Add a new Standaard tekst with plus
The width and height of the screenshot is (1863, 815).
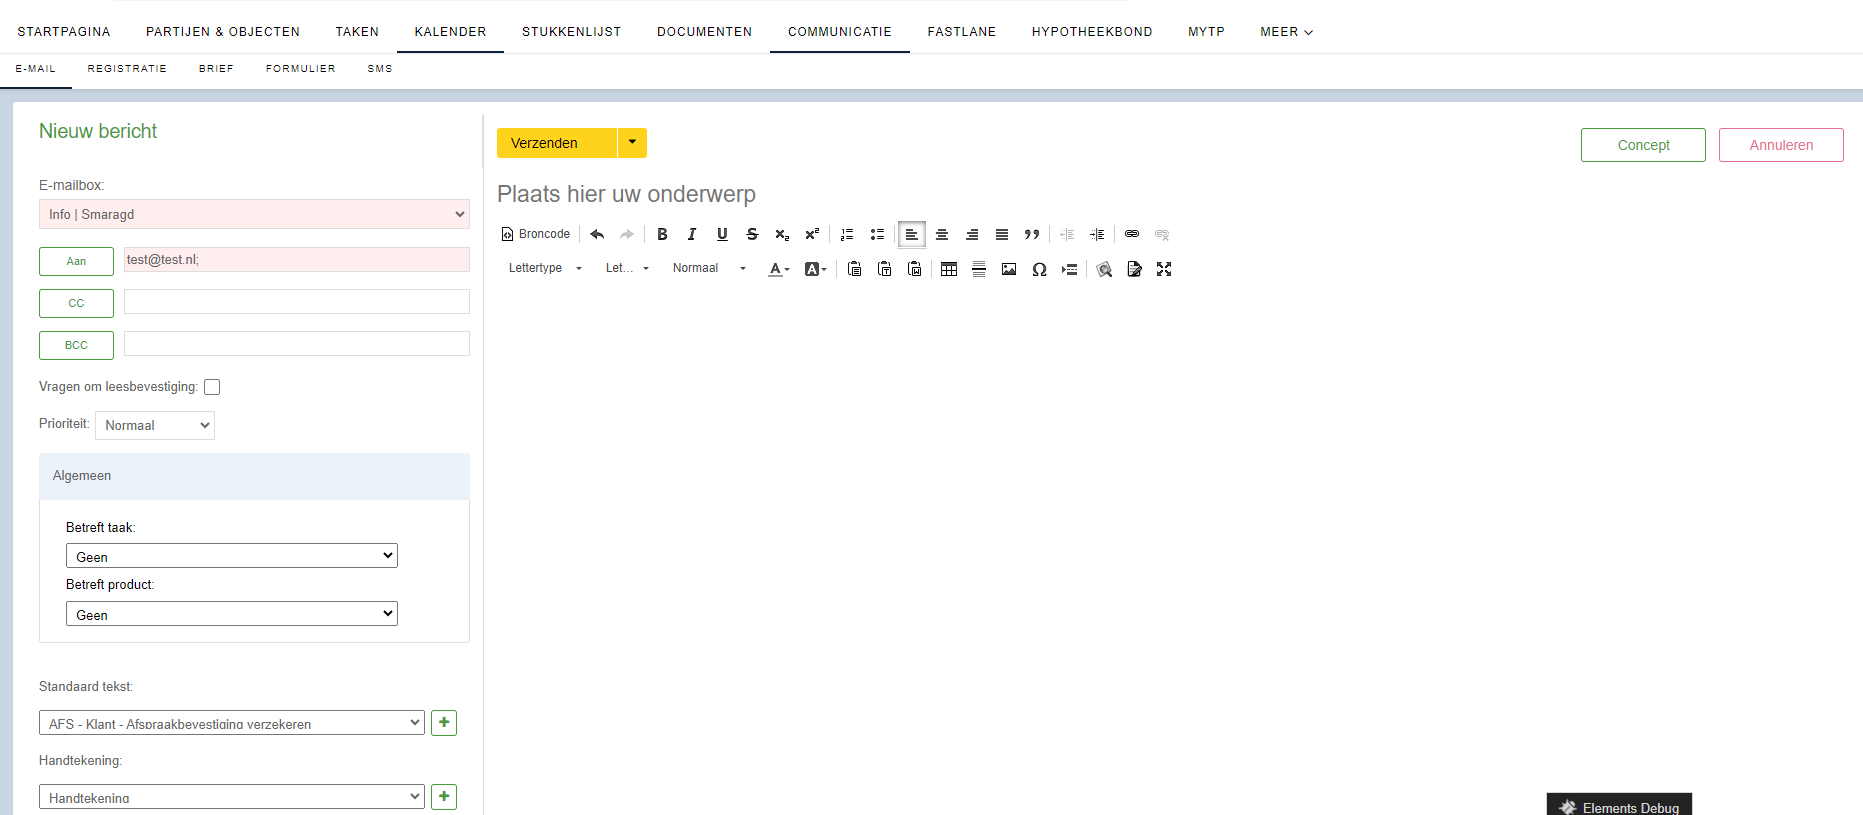coord(444,723)
